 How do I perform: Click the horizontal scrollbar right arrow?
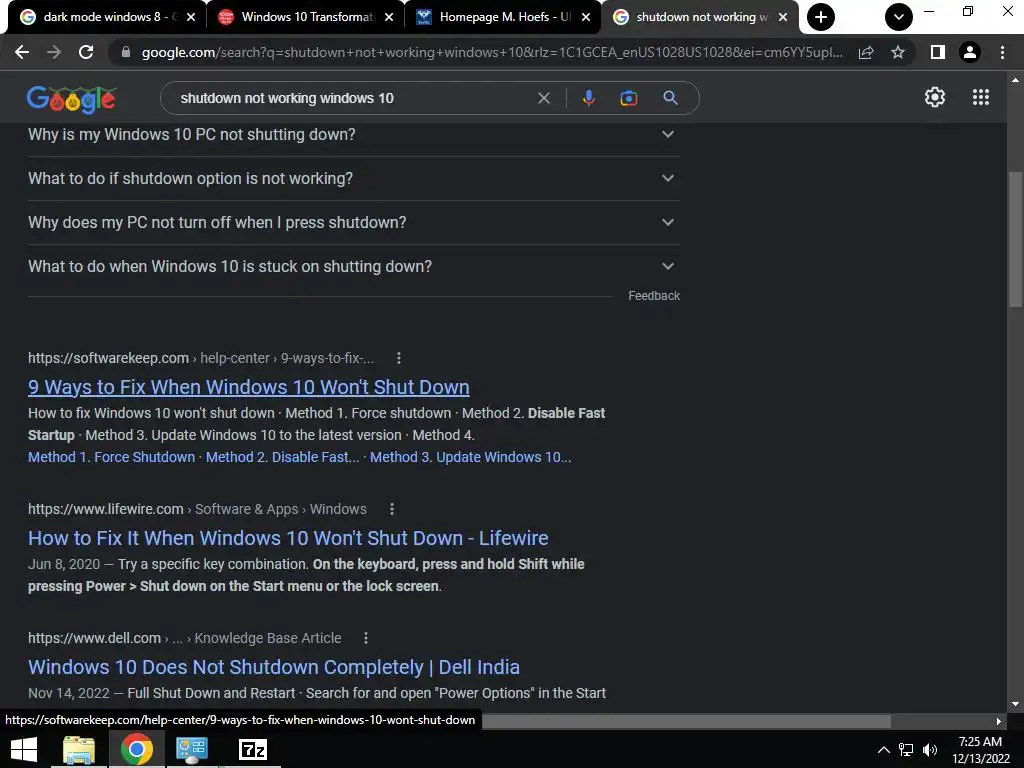click(x=998, y=721)
